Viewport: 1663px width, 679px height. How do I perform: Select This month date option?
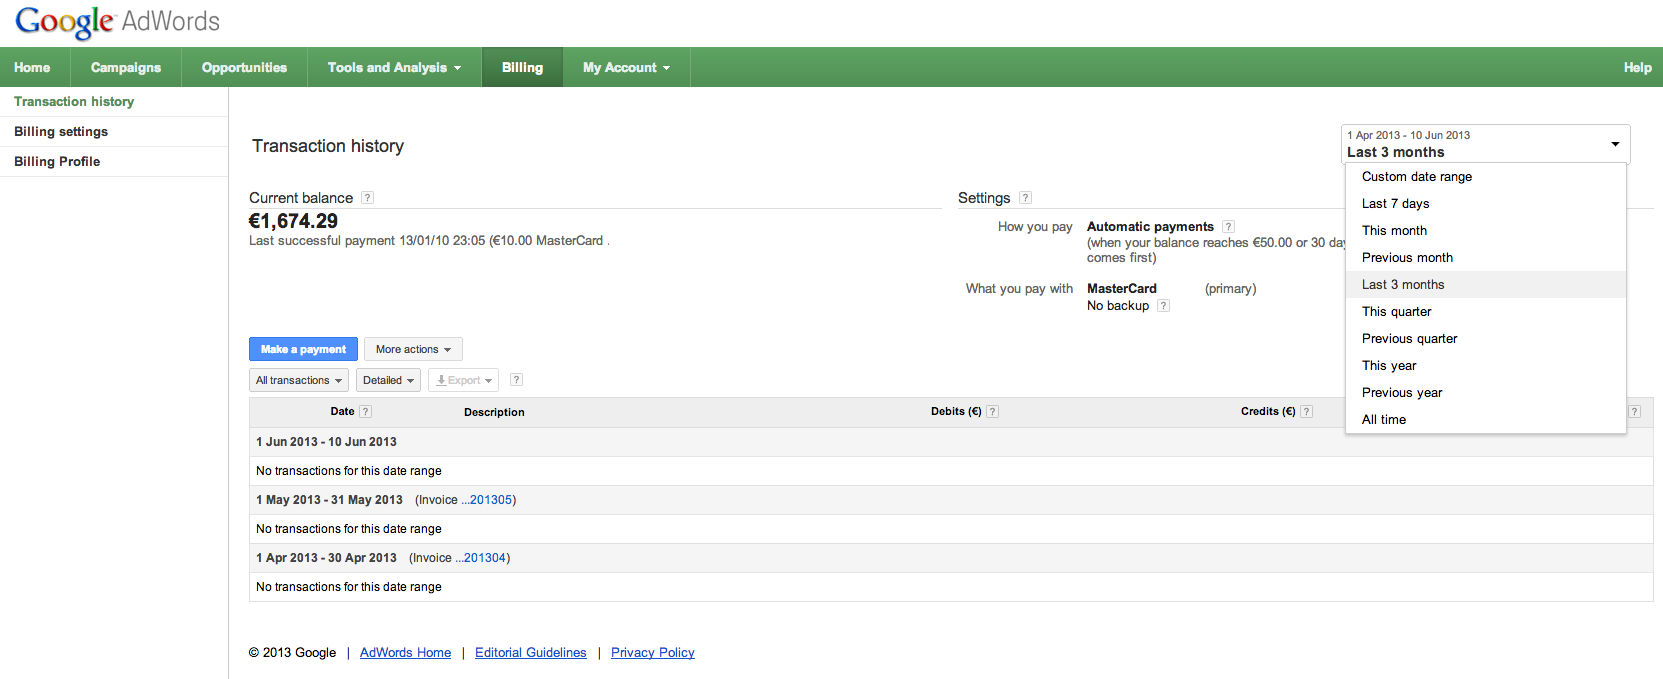coord(1486,231)
